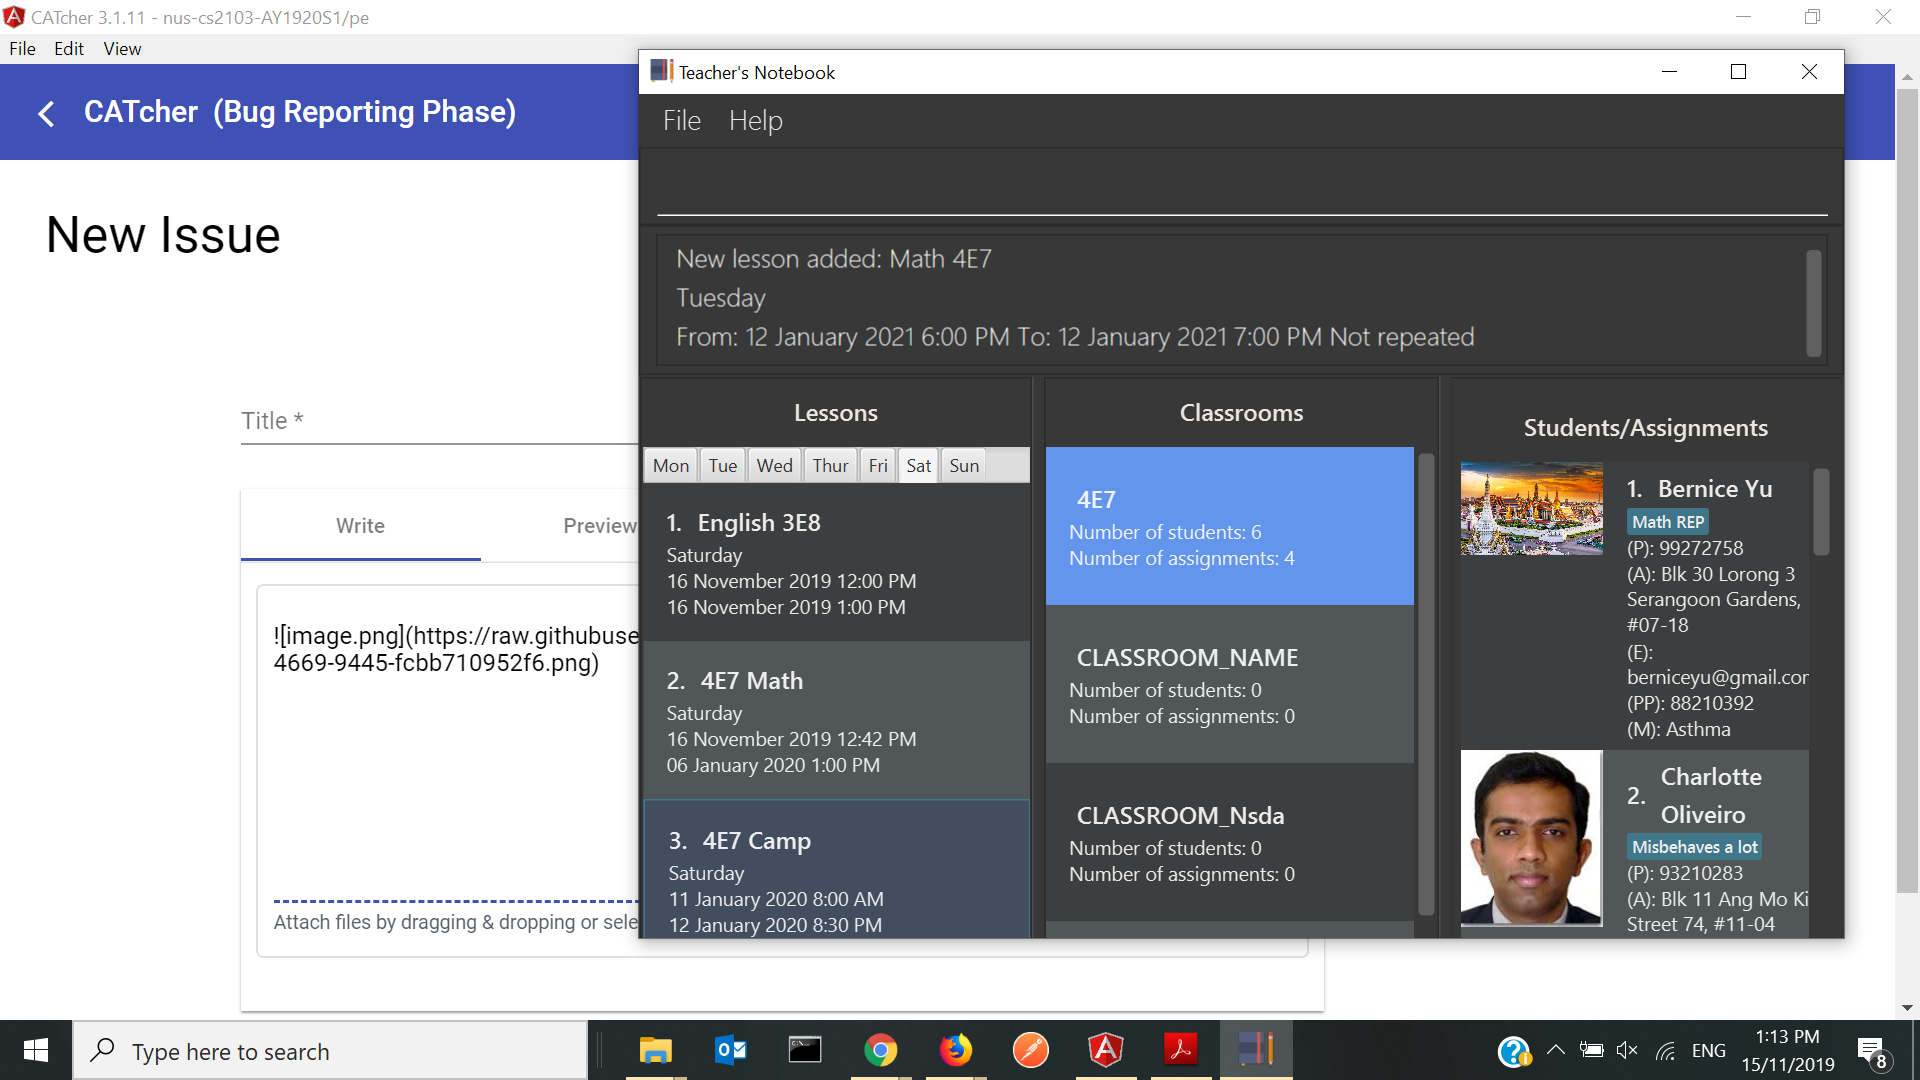Click the CATcher Angular taskbar icon
Viewport: 1920px width, 1080px height.
(x=1105, y=1050)
